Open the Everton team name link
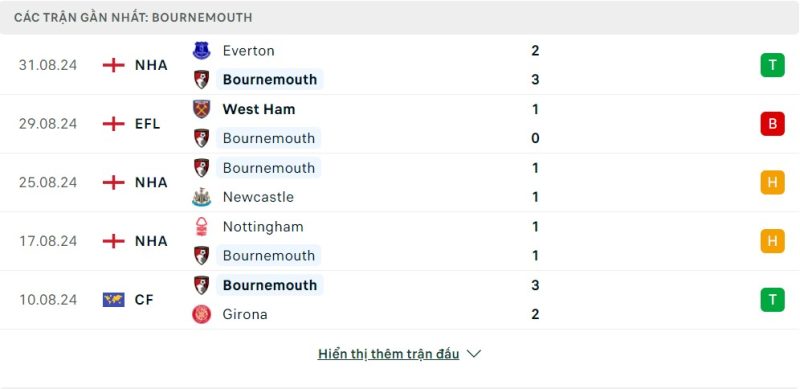The width and height of the screenshot is (800, 389). click(248, 51)
